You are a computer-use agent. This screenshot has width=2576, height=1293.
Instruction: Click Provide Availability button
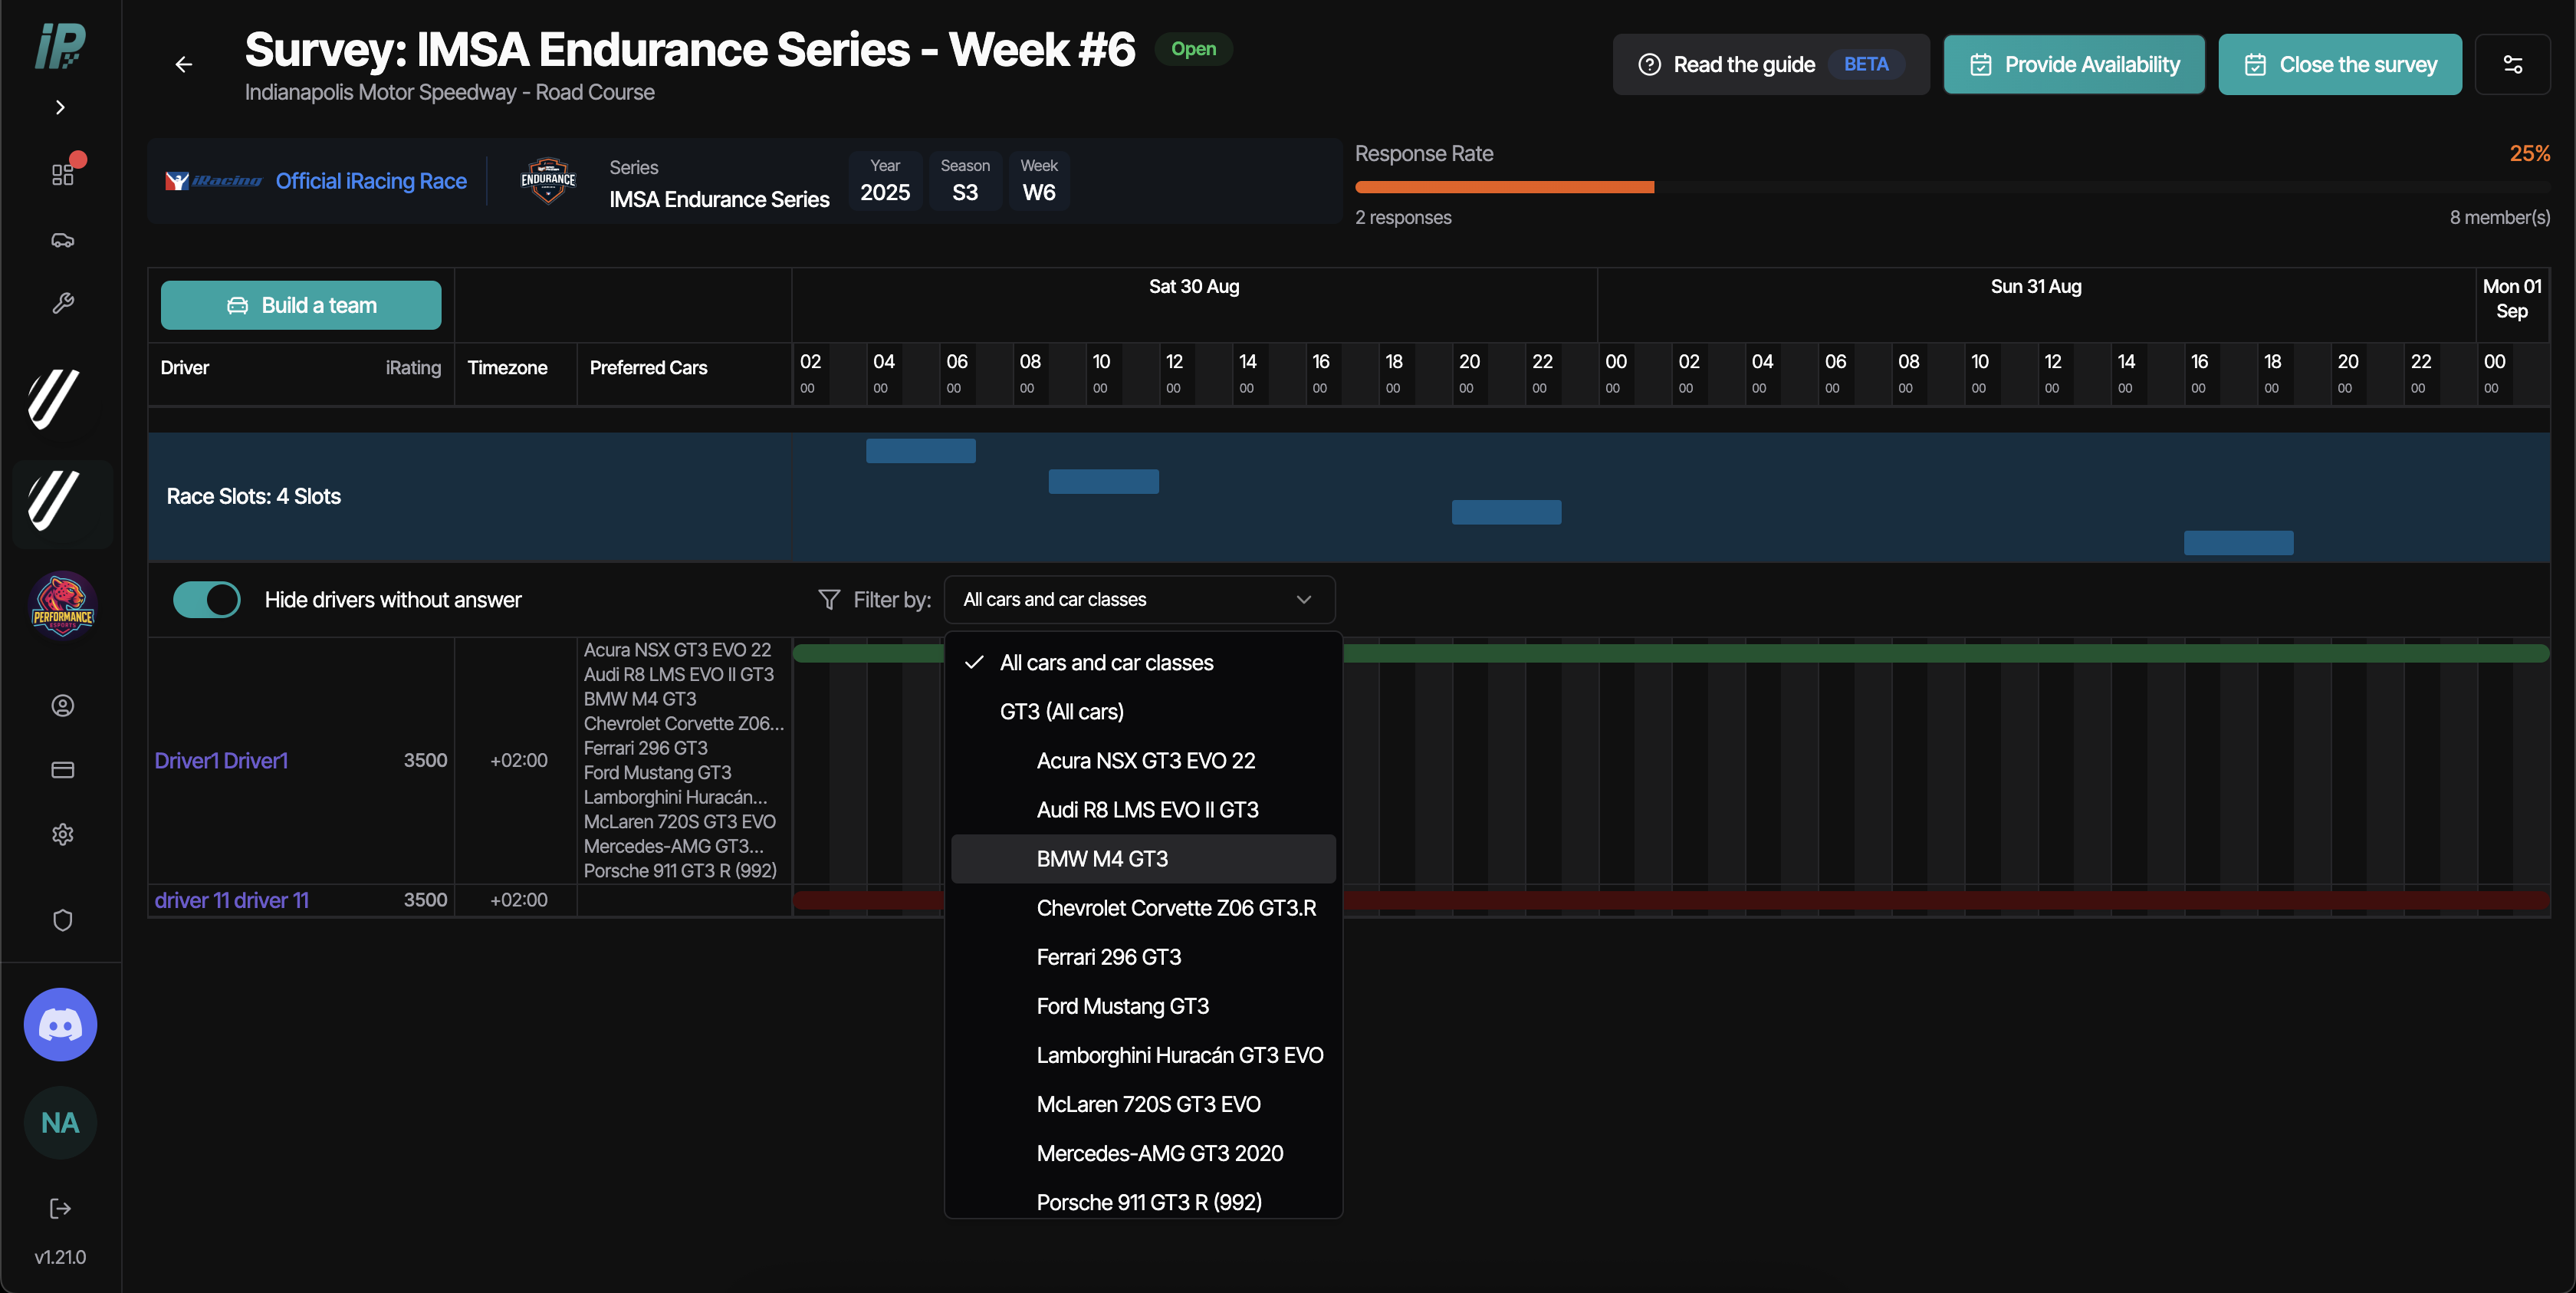[2074, 64]
